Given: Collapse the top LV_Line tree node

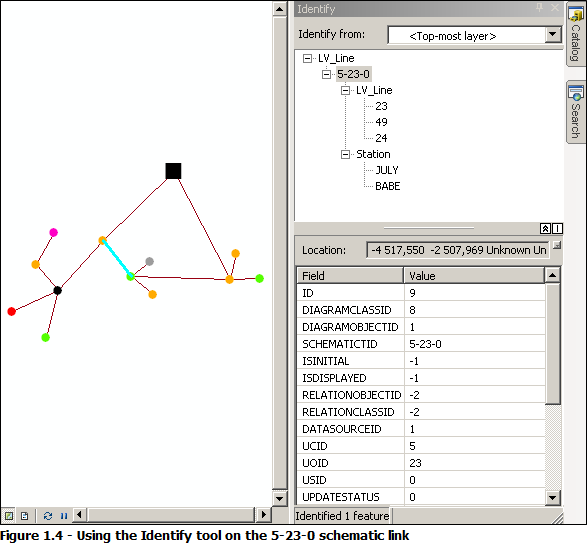Looking at the screenshot, I should pyautogui.click(x=307, y=58).
